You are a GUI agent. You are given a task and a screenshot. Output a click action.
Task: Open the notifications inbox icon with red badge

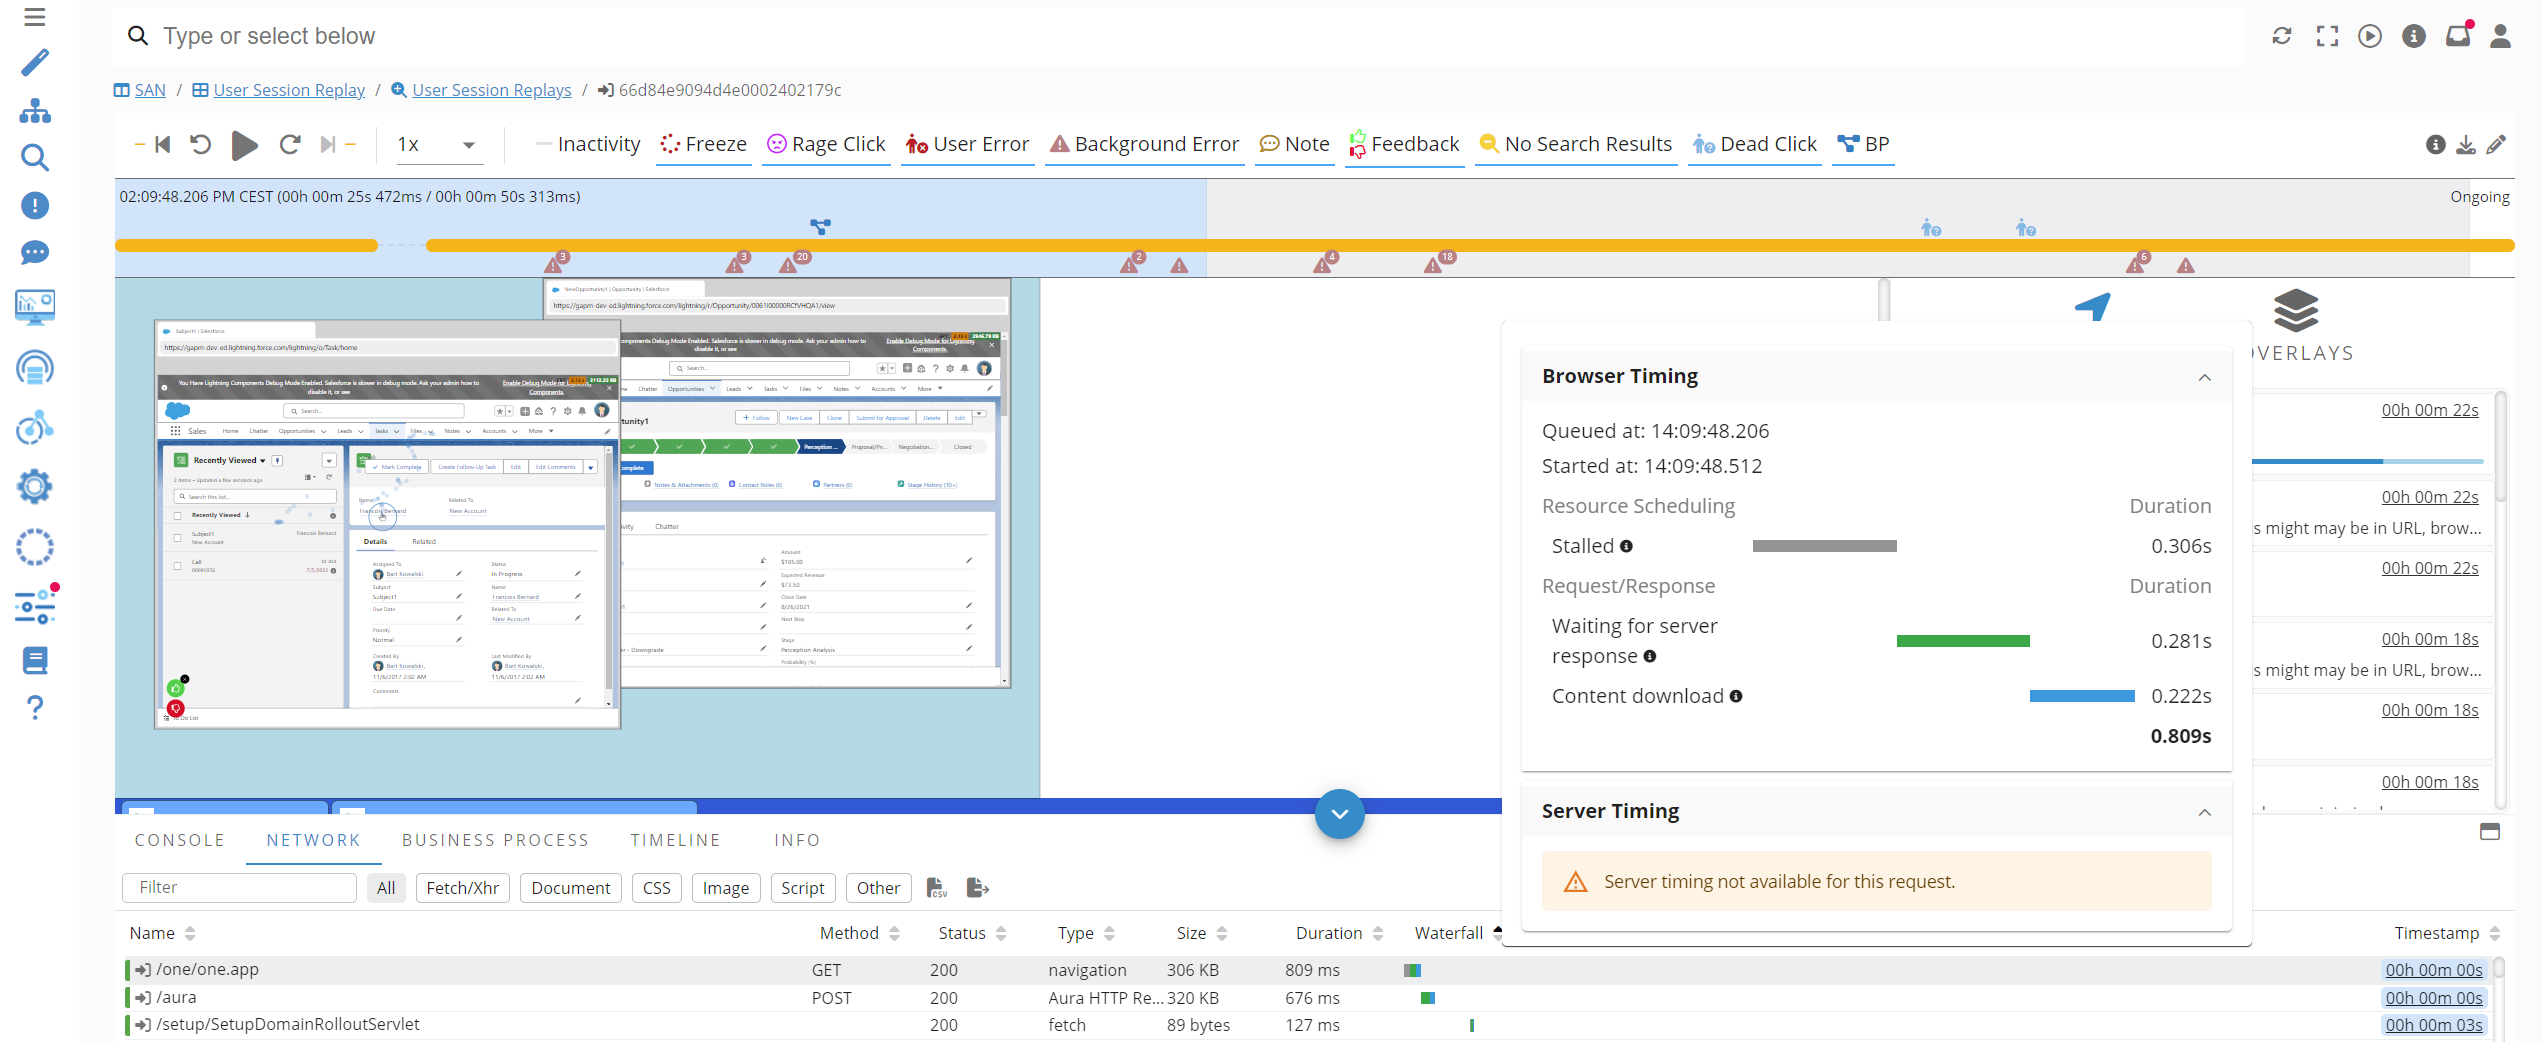[x=2458, y=35]
